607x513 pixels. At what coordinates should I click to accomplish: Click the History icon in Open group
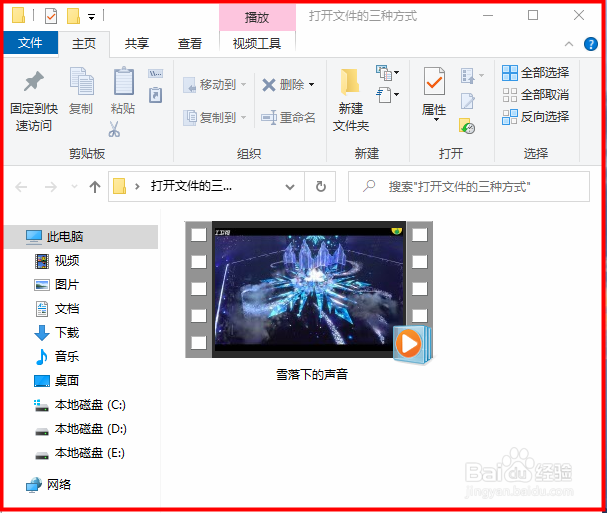[x=467, y=126]
